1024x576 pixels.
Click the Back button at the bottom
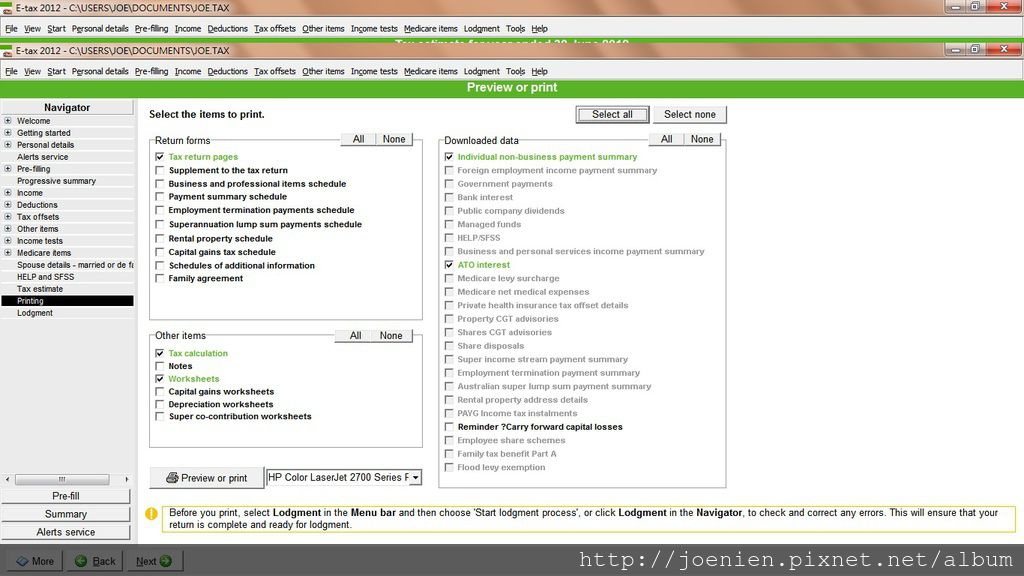pos(95,561)
